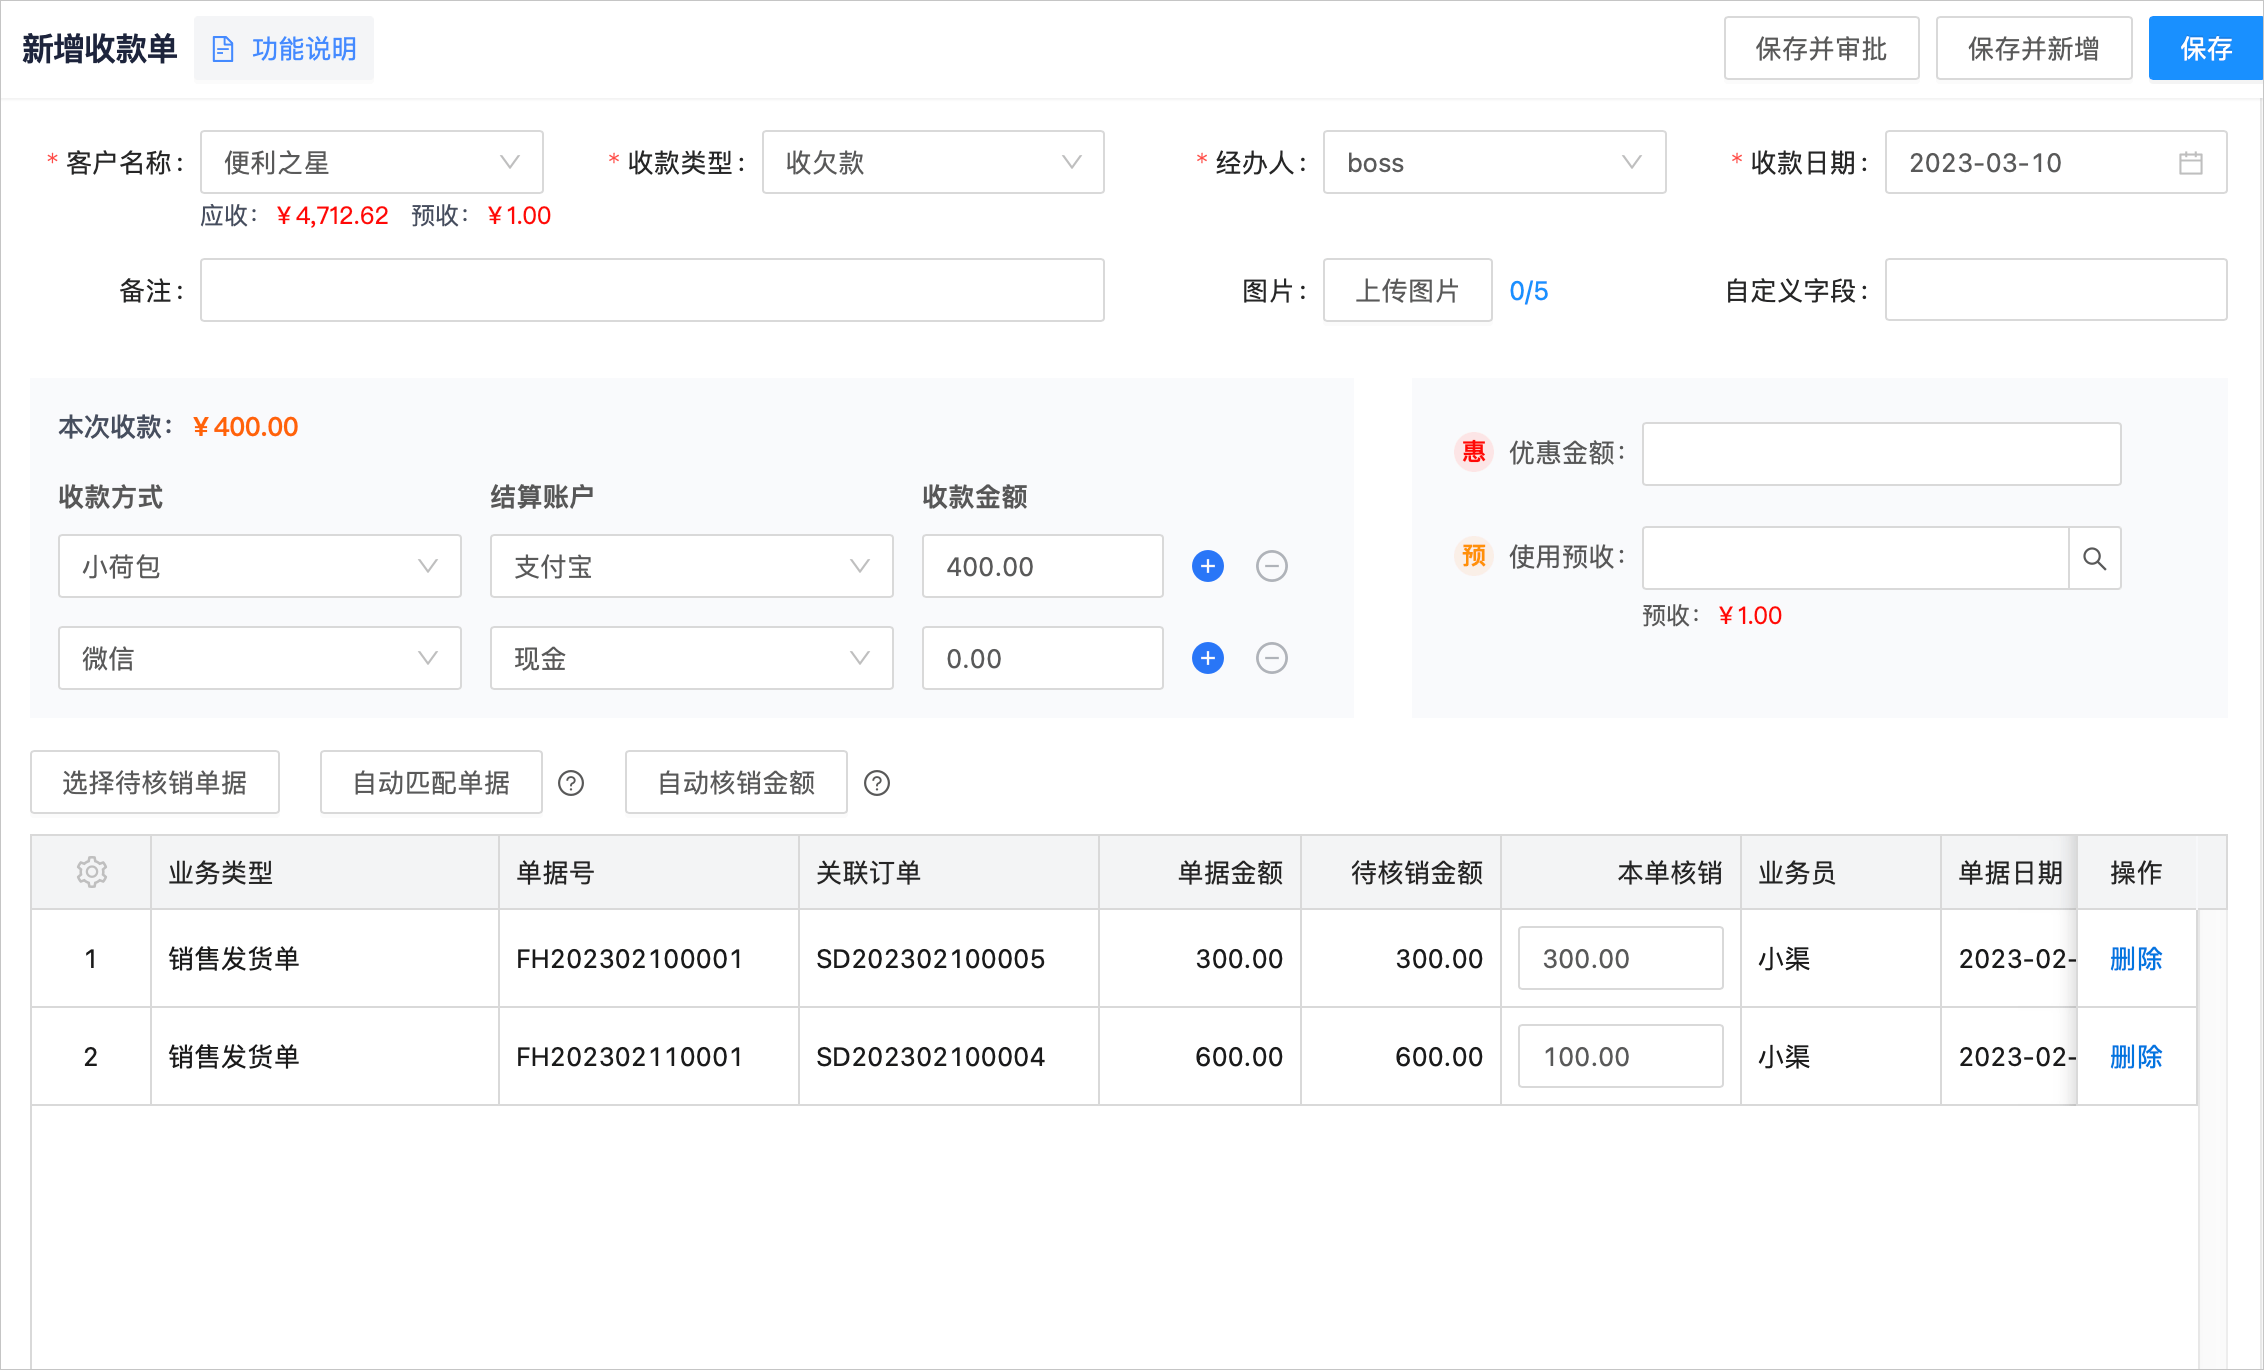Click the 应收 ¥4,712.62 amount
The height and width of the screenshot is (1370, 2264).
pos(332,215)
